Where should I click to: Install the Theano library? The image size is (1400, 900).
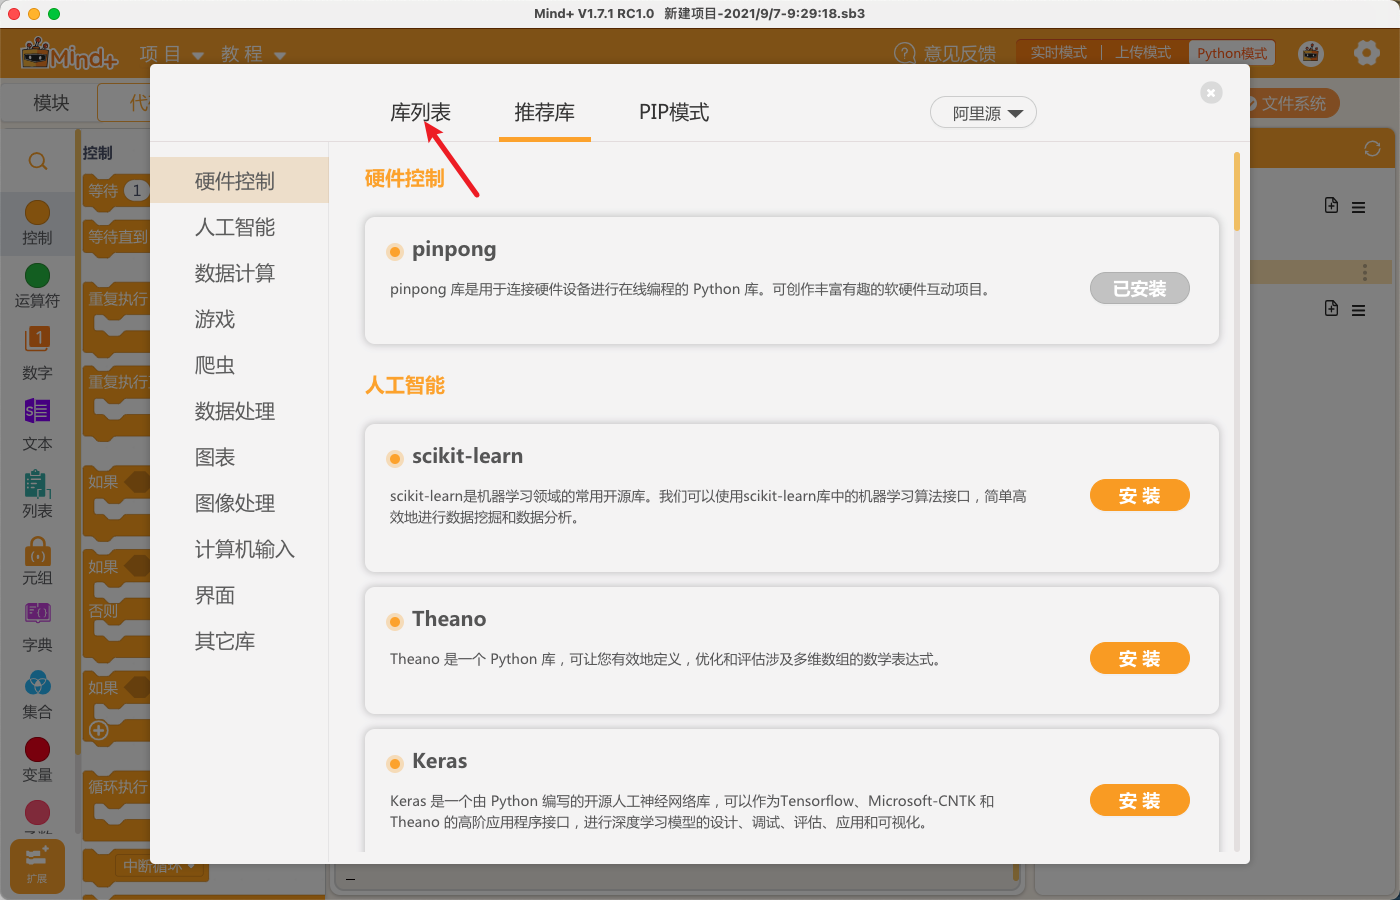point(1140,658)
